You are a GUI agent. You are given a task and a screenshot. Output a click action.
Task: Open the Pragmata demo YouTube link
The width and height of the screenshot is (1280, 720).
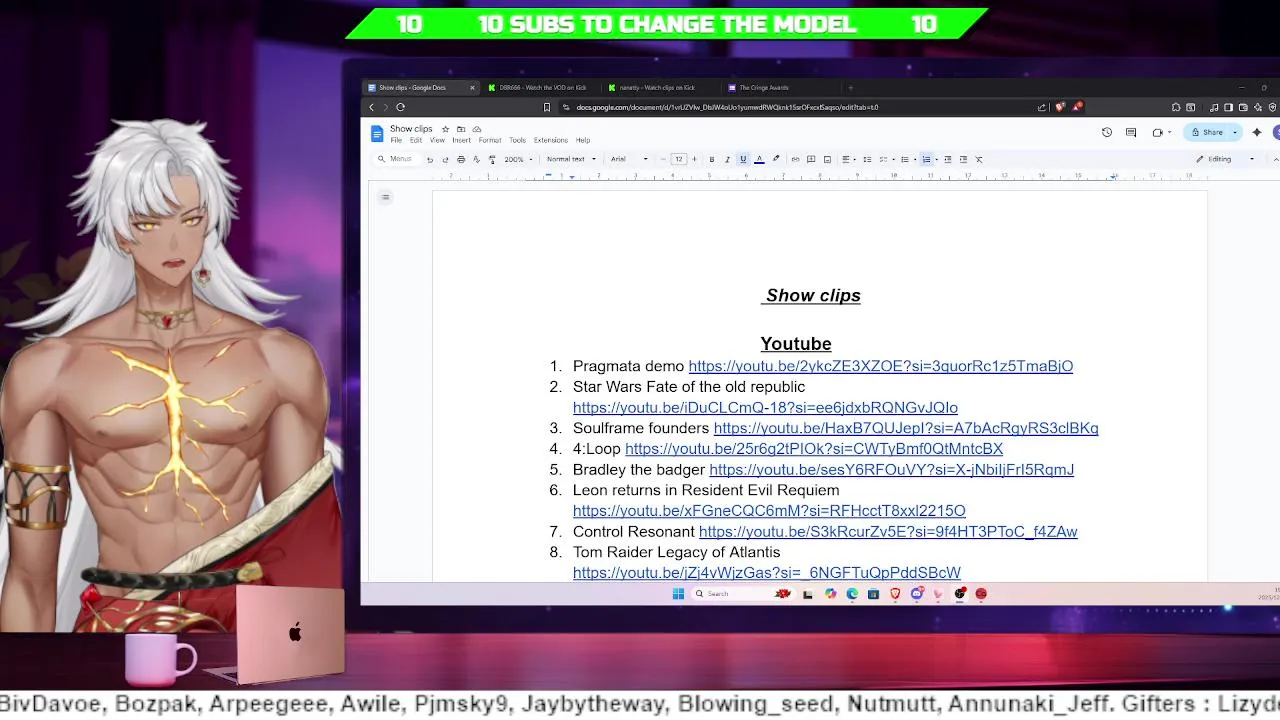click(881, 366)
